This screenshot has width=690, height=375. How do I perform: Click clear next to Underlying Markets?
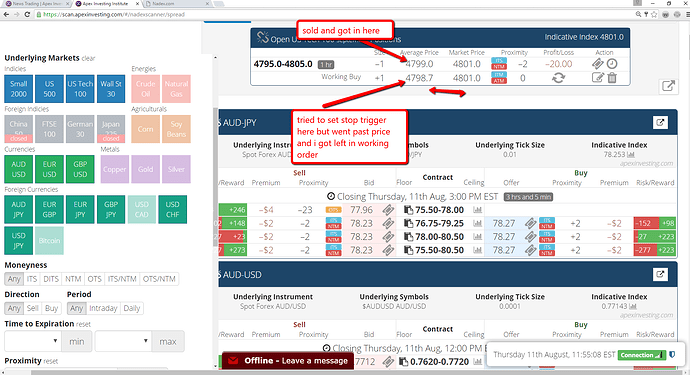[88, 59]
